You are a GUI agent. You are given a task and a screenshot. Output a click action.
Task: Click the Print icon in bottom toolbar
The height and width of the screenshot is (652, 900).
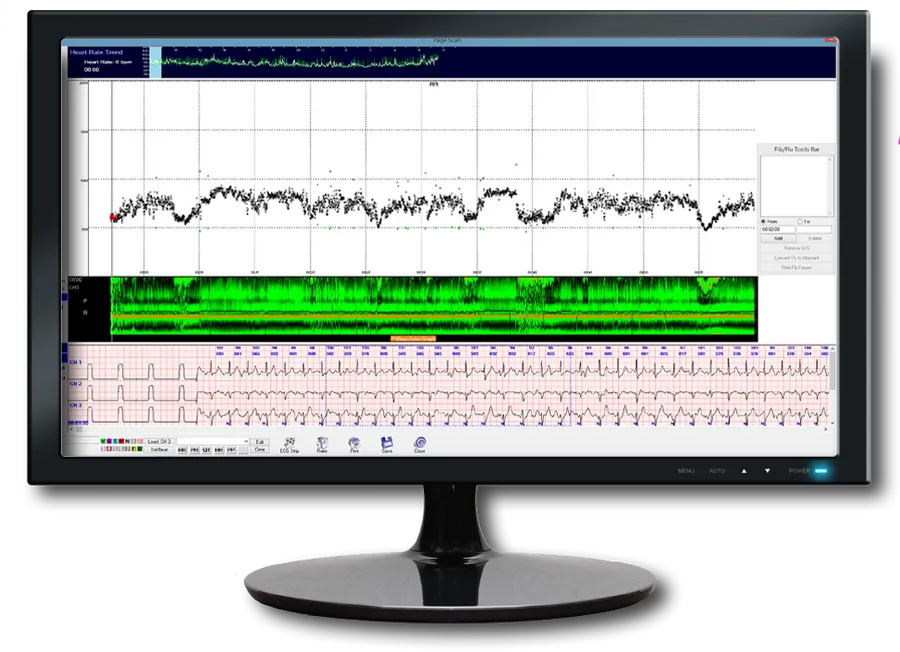(354, 445)
